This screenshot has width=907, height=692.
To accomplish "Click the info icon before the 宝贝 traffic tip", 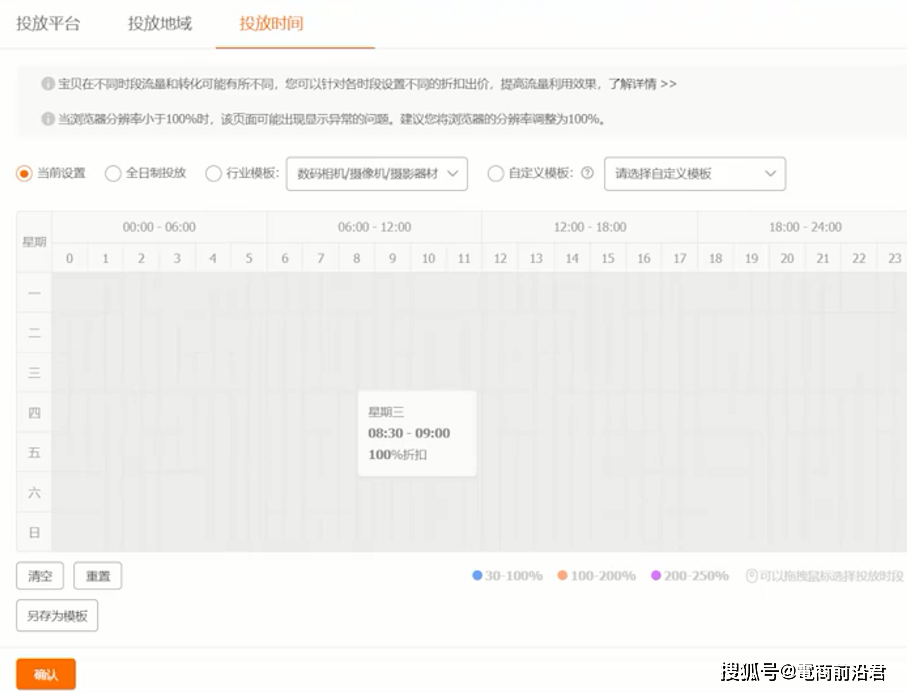I will 48,84.
